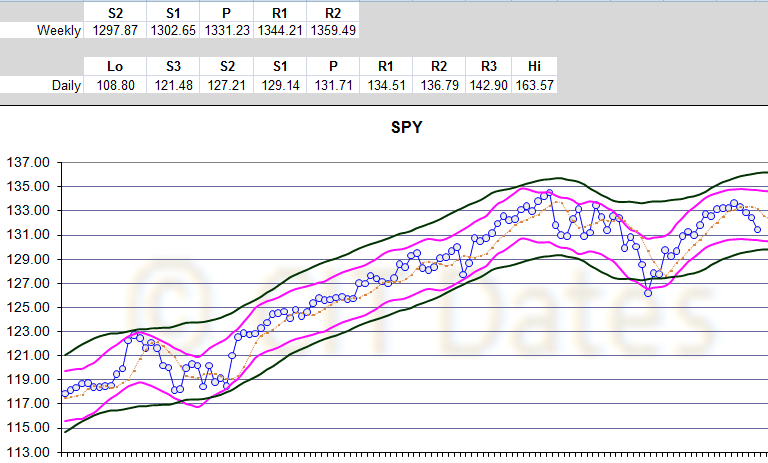Viewport: 768px width, 463px height.
Task: Select the Weekly R1 value 1344.21
Action: (280, 30)
